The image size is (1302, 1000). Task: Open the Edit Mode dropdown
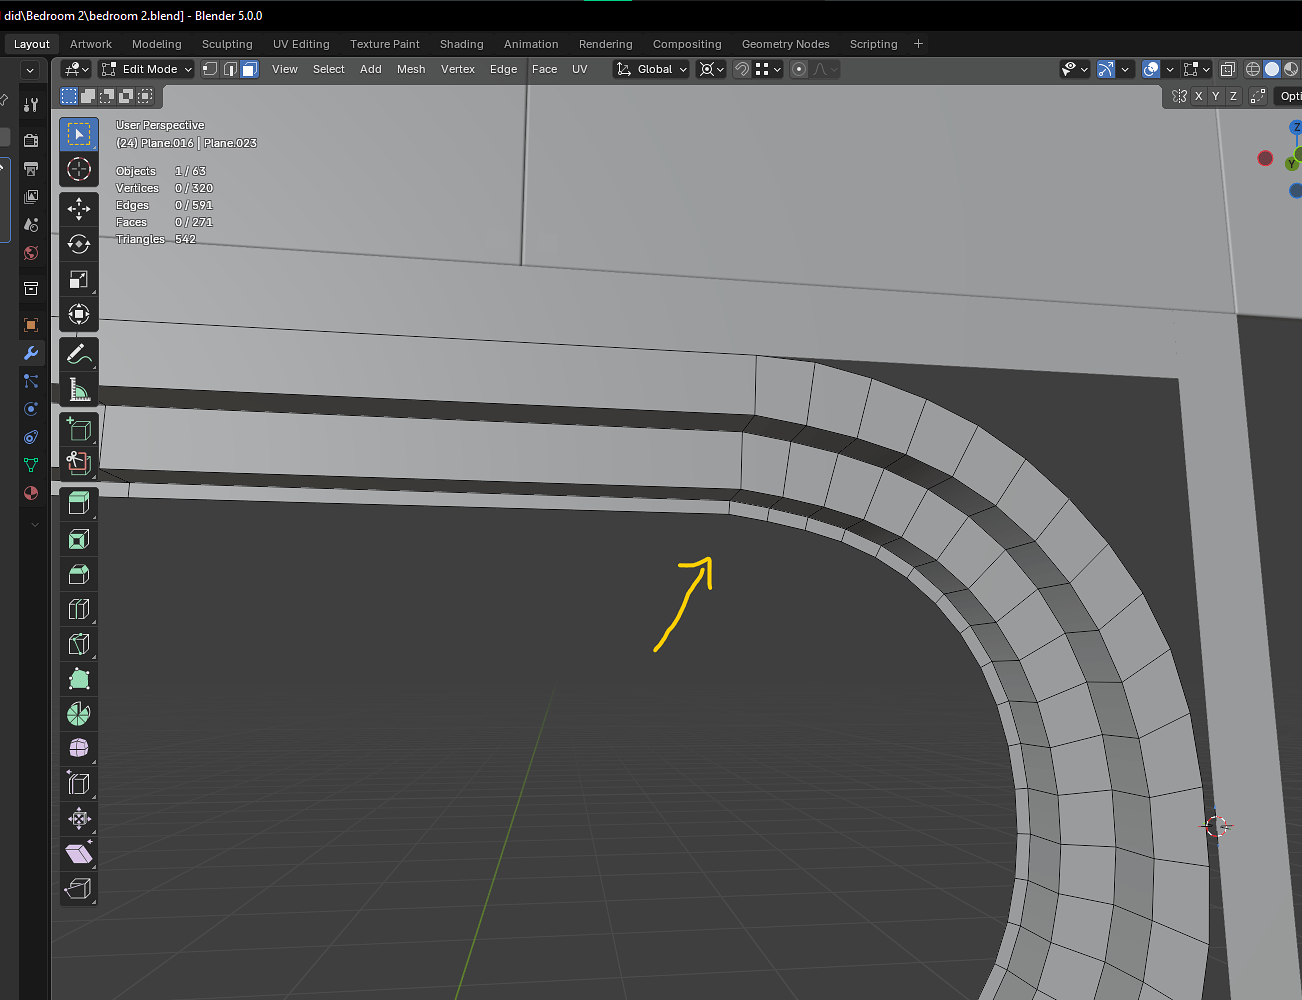tap(147, 69)
